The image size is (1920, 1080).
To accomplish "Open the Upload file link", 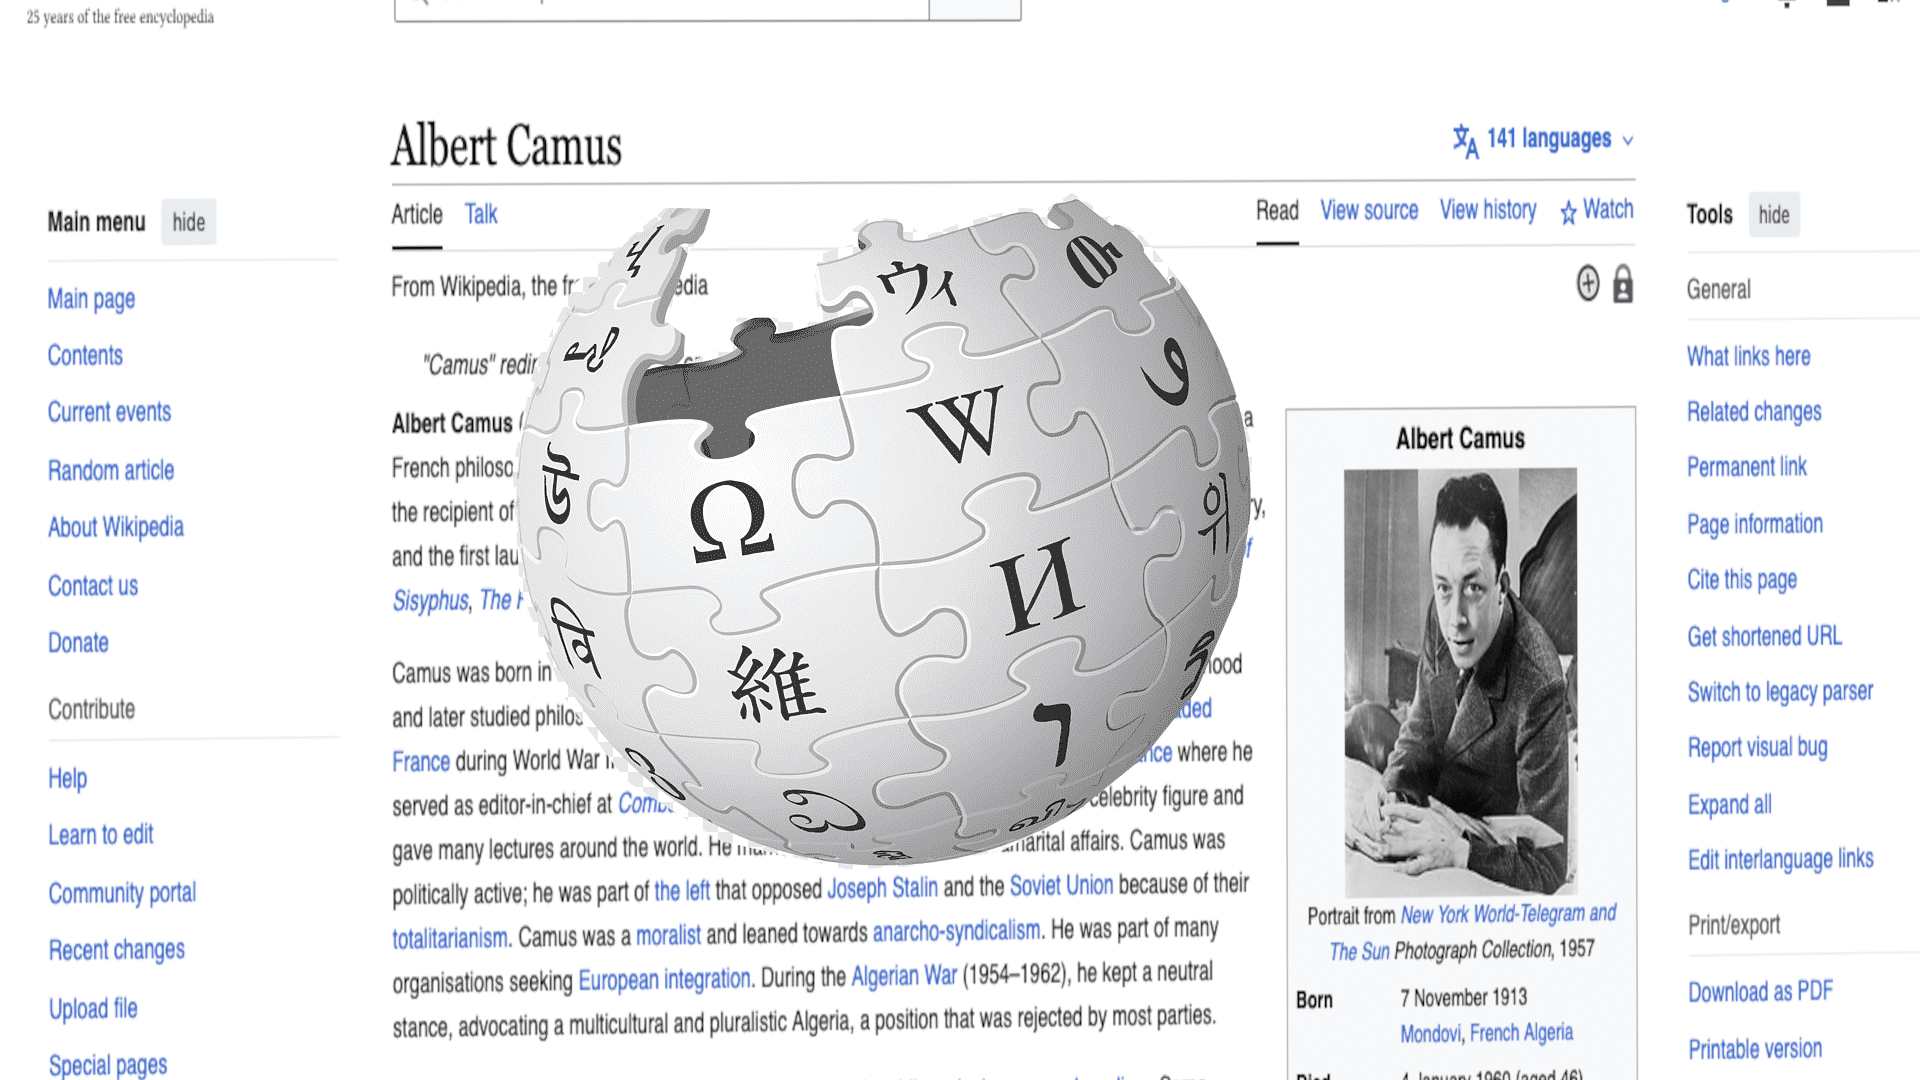I will 93,1008.
